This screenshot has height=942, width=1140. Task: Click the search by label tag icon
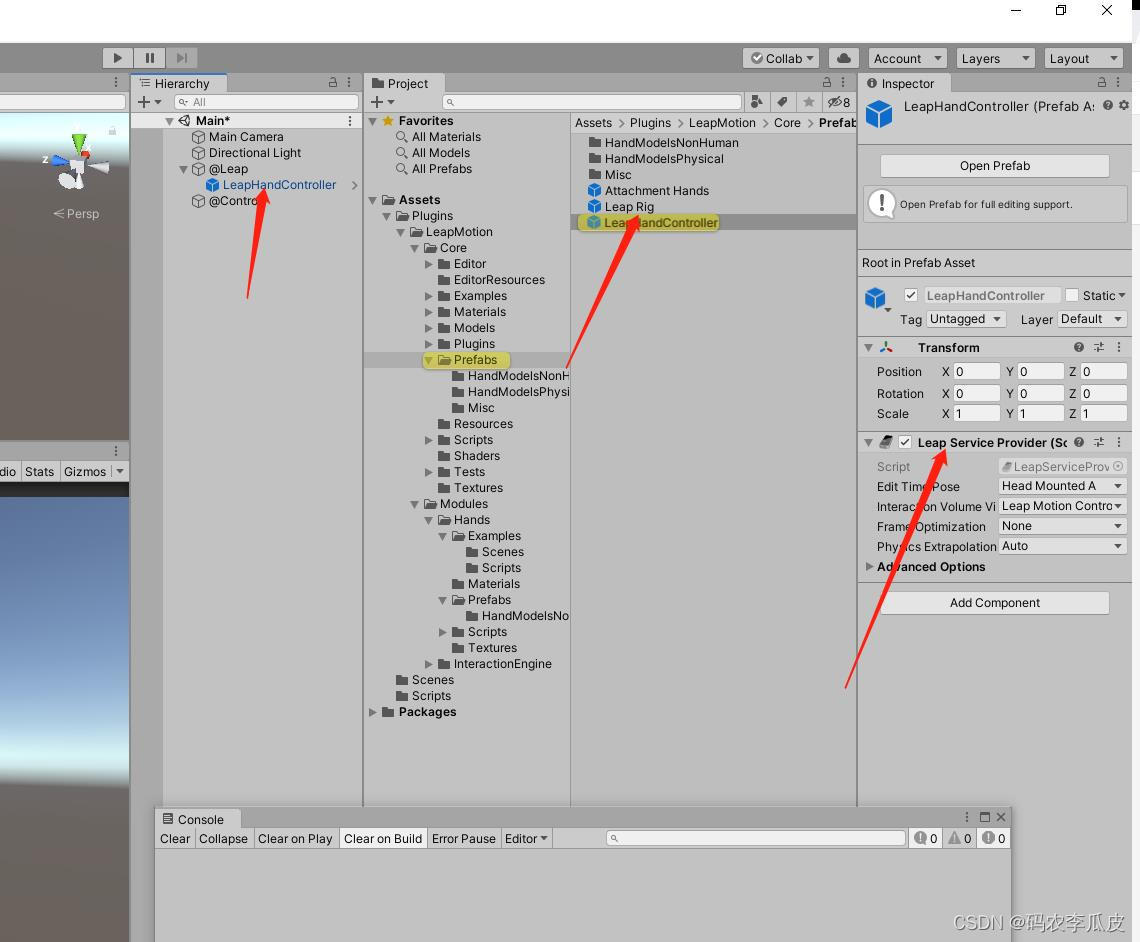(782, 102)
